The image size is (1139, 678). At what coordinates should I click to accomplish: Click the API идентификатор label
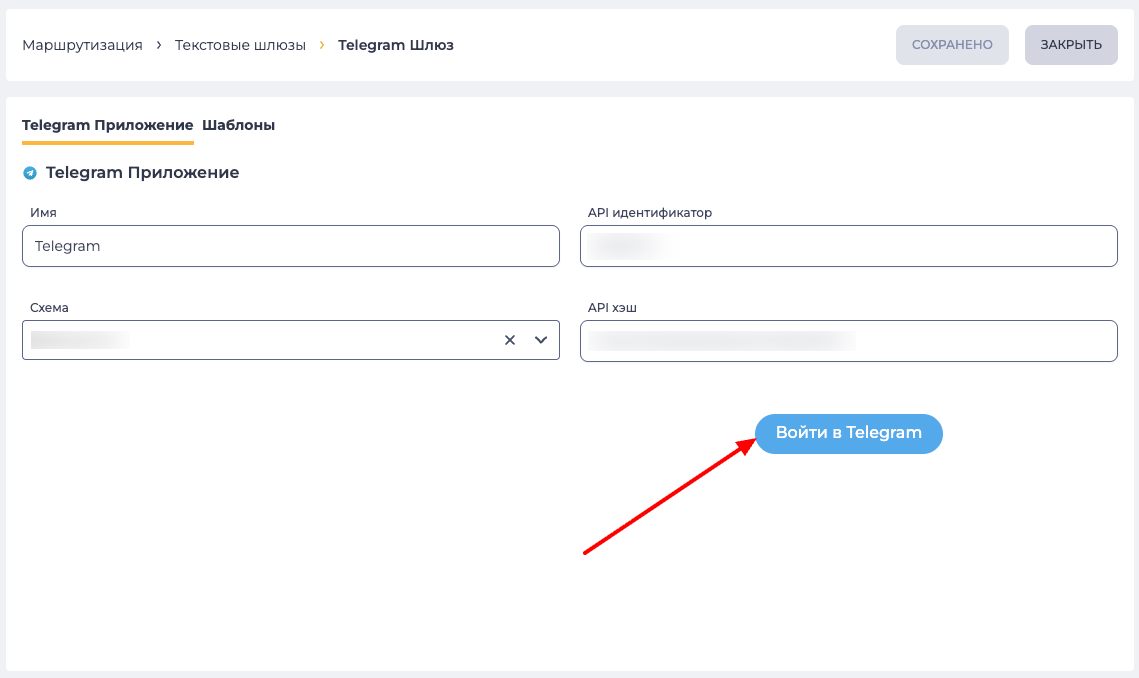(x=649, y=213)
